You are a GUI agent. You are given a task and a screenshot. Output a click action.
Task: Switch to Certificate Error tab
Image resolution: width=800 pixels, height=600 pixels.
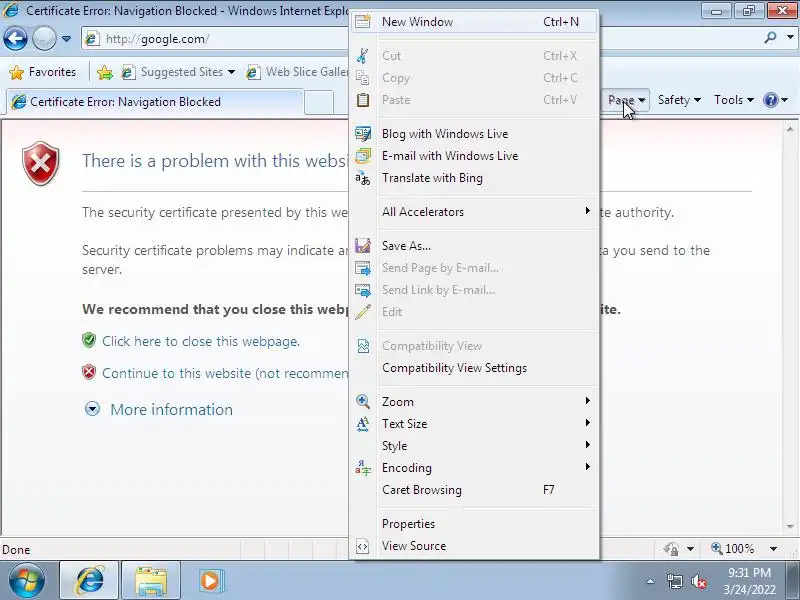(x=155, y=102)
